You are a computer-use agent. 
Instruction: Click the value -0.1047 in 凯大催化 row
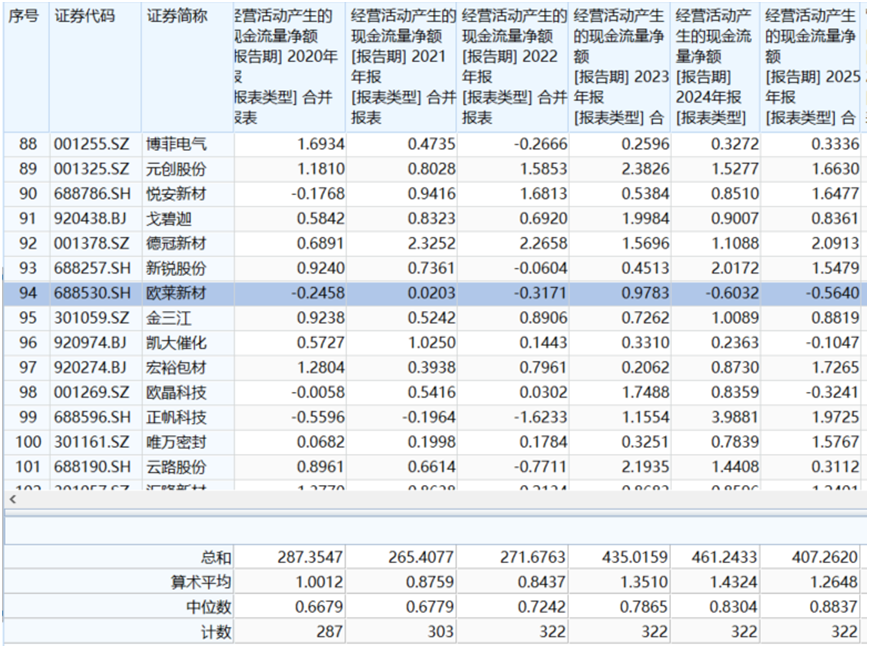[x=832, y=343]
